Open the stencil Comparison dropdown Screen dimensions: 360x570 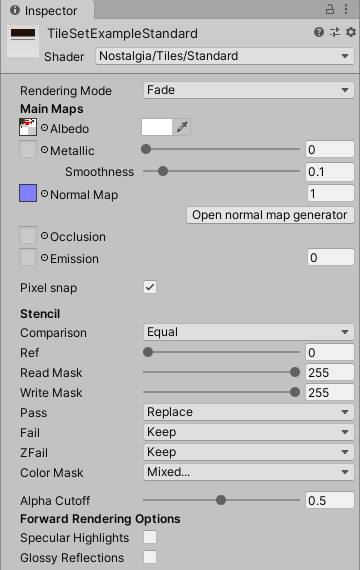pyautogui.click(x=249, y=332)
